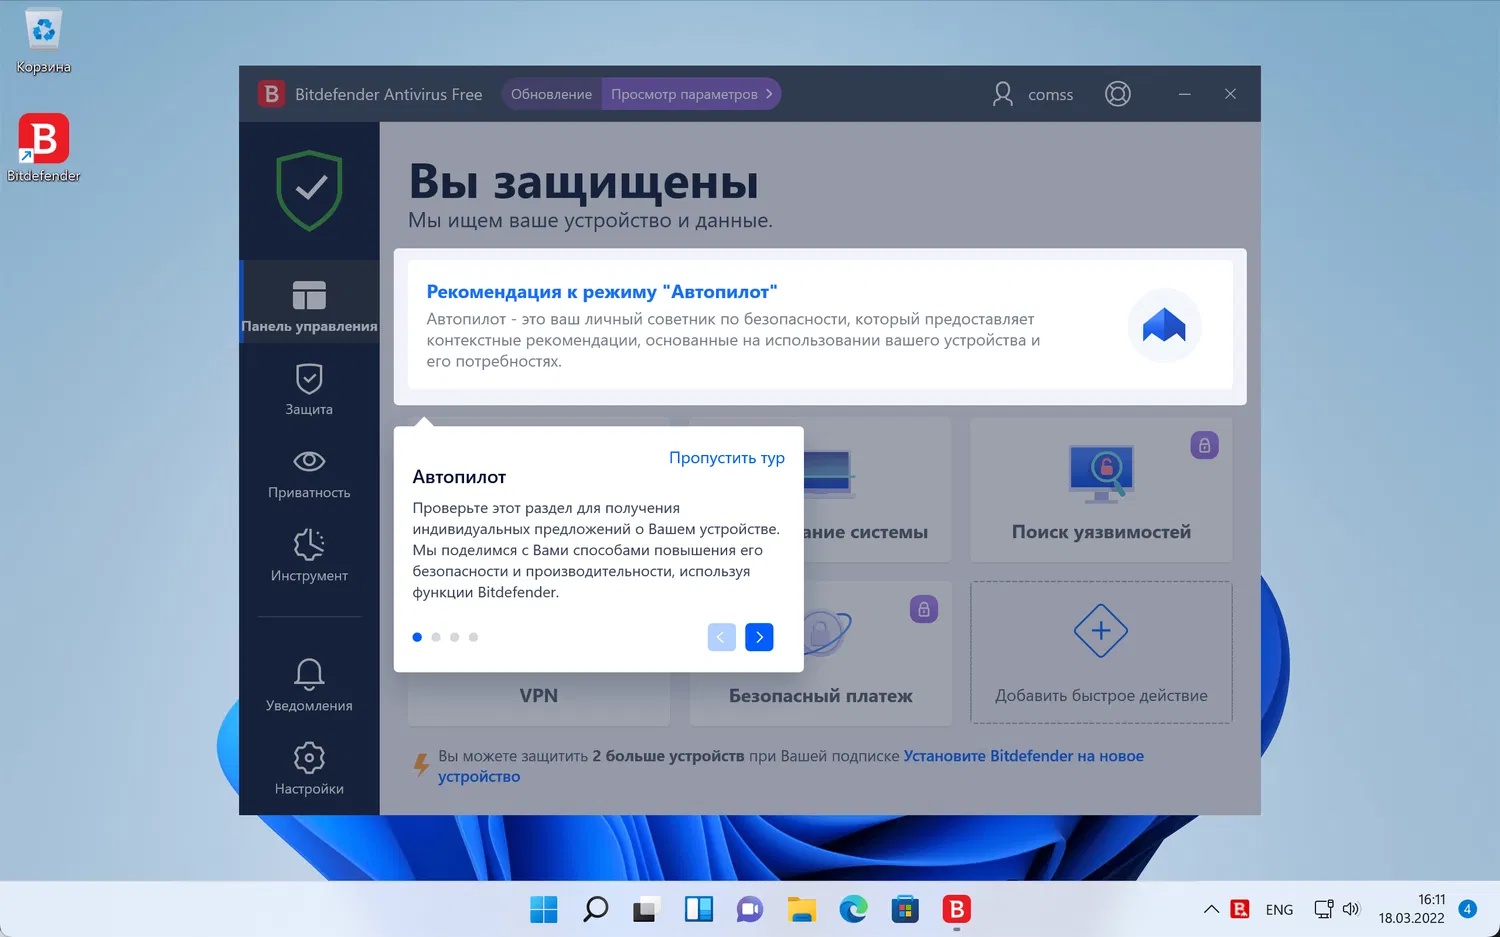Open clock and calendar 16:11
The width and height of the screenshot is (1500, 937).
point(1411,909)
